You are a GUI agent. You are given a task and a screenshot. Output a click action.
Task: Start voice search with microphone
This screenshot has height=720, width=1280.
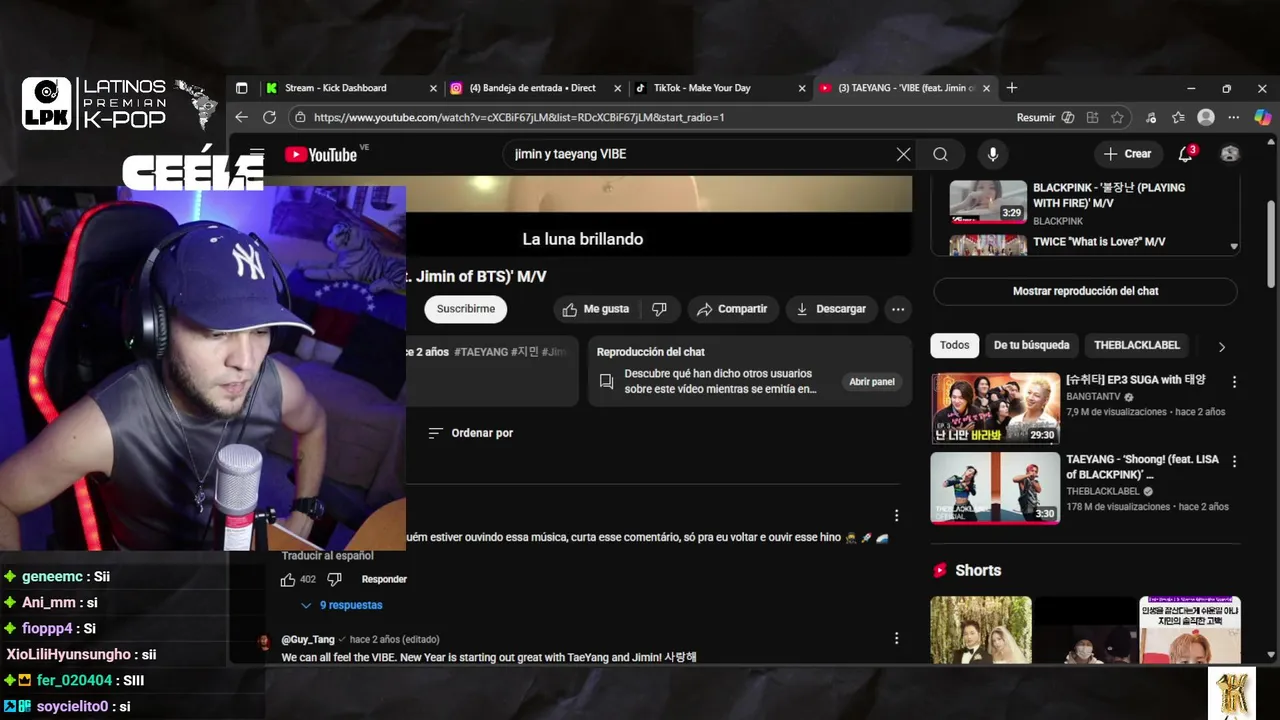pos(993,154)
